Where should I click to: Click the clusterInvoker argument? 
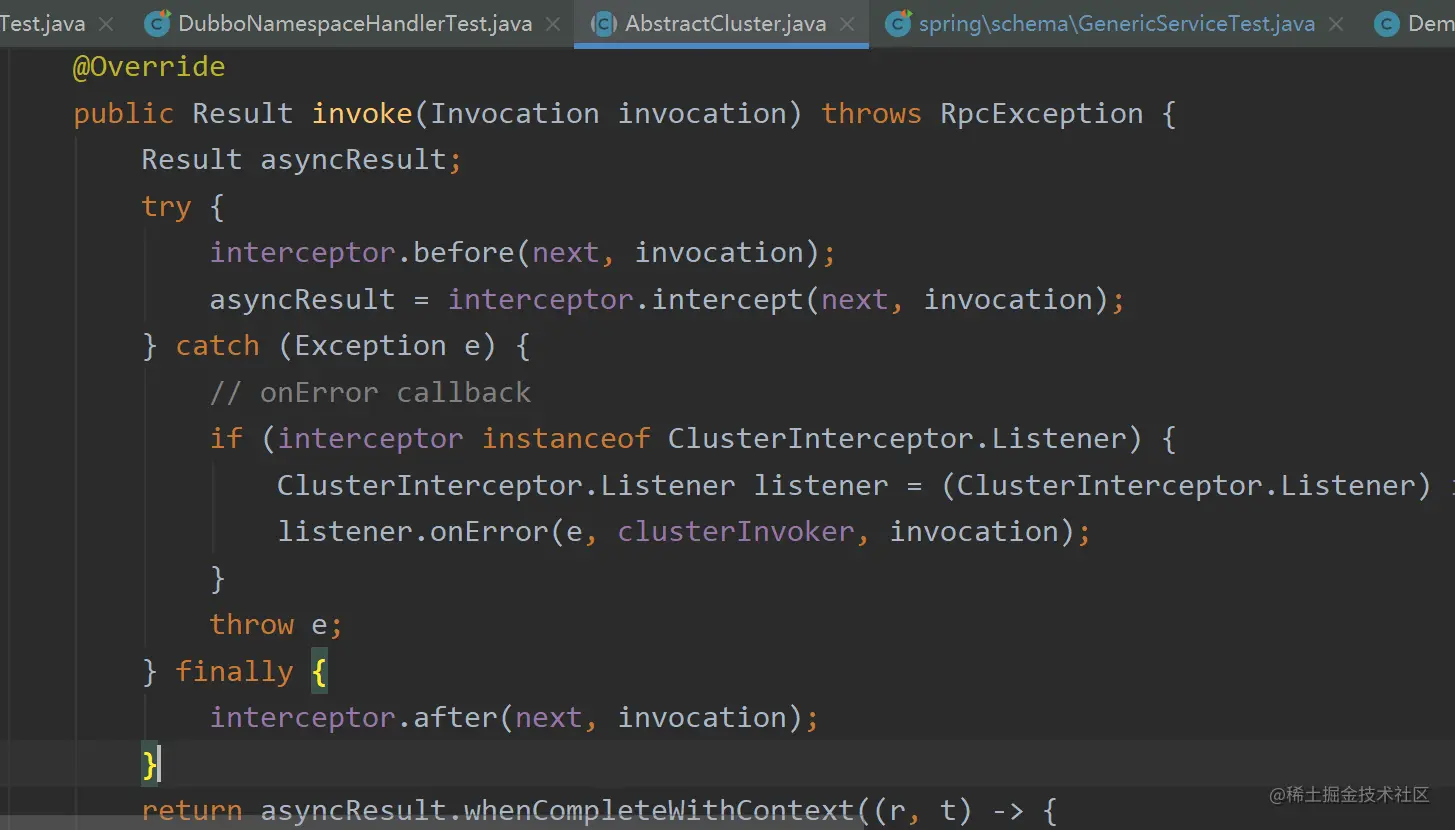pos(736,532)
